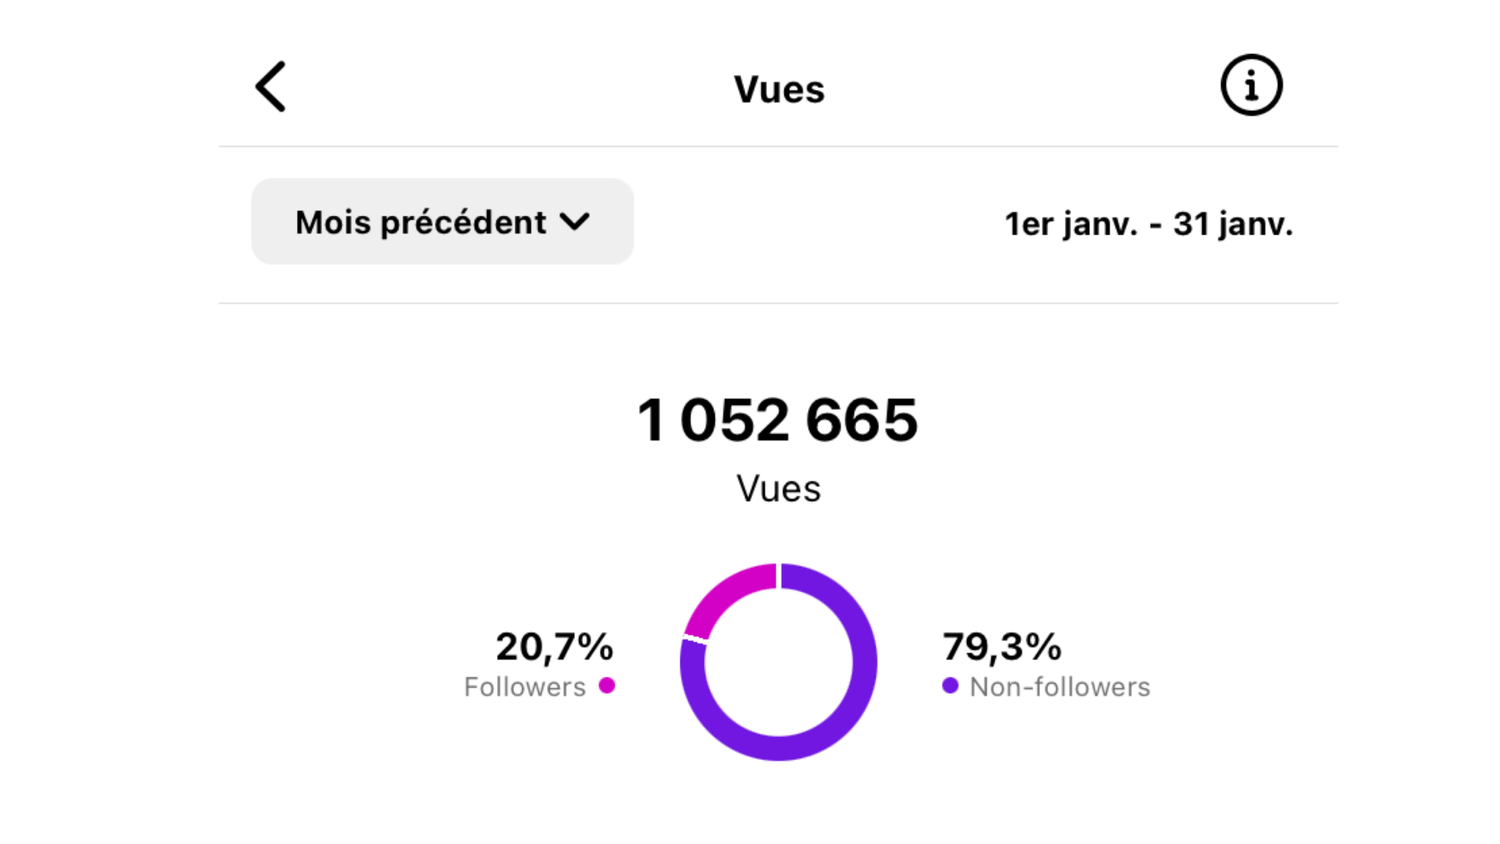Click the white gap between donut segments

point(695,639)
